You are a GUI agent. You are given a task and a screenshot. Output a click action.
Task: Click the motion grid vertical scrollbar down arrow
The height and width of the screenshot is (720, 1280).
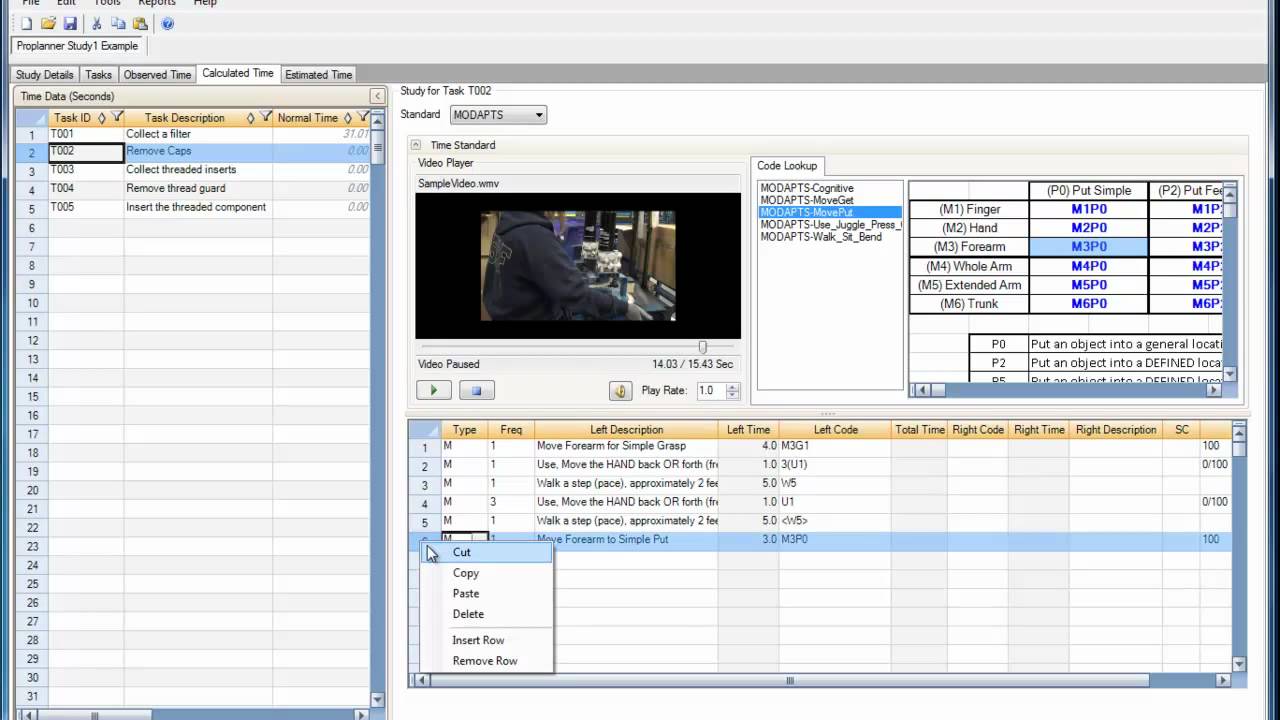click(1240, 664)
